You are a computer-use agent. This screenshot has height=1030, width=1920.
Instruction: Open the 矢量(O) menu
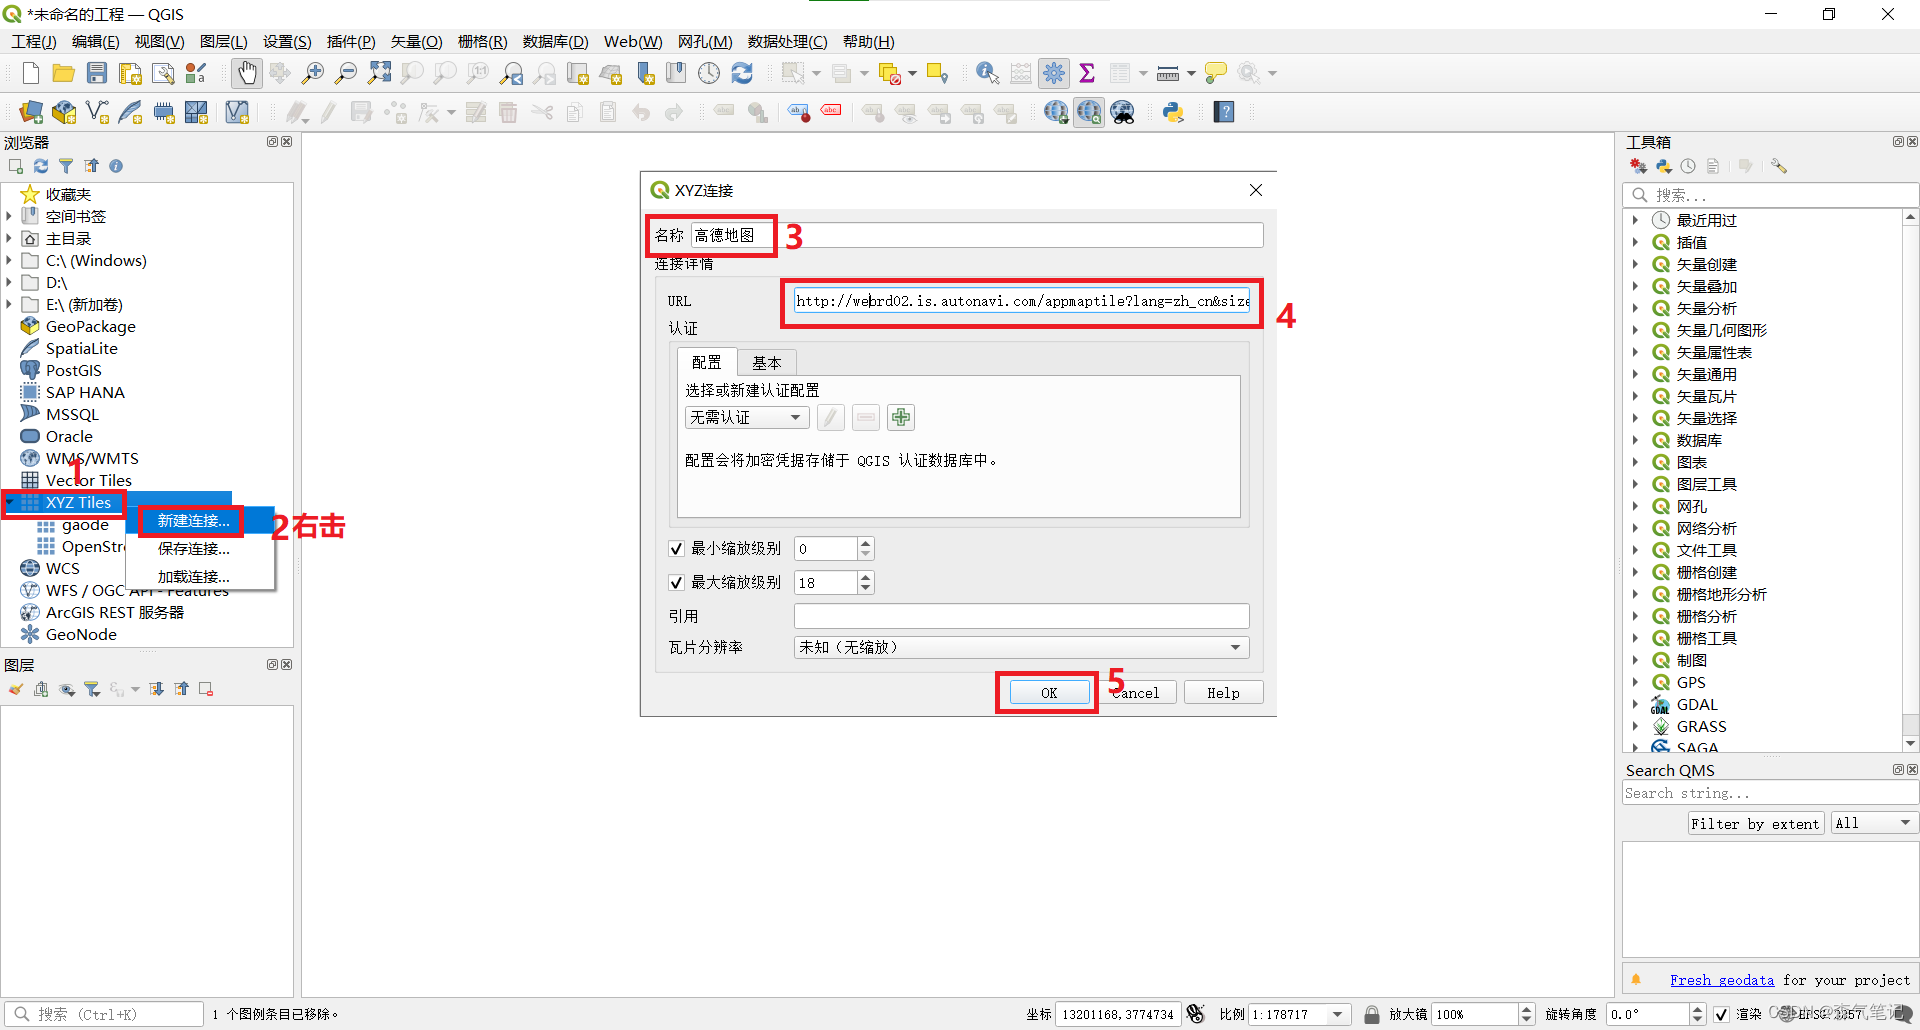(x=416, y=41)
